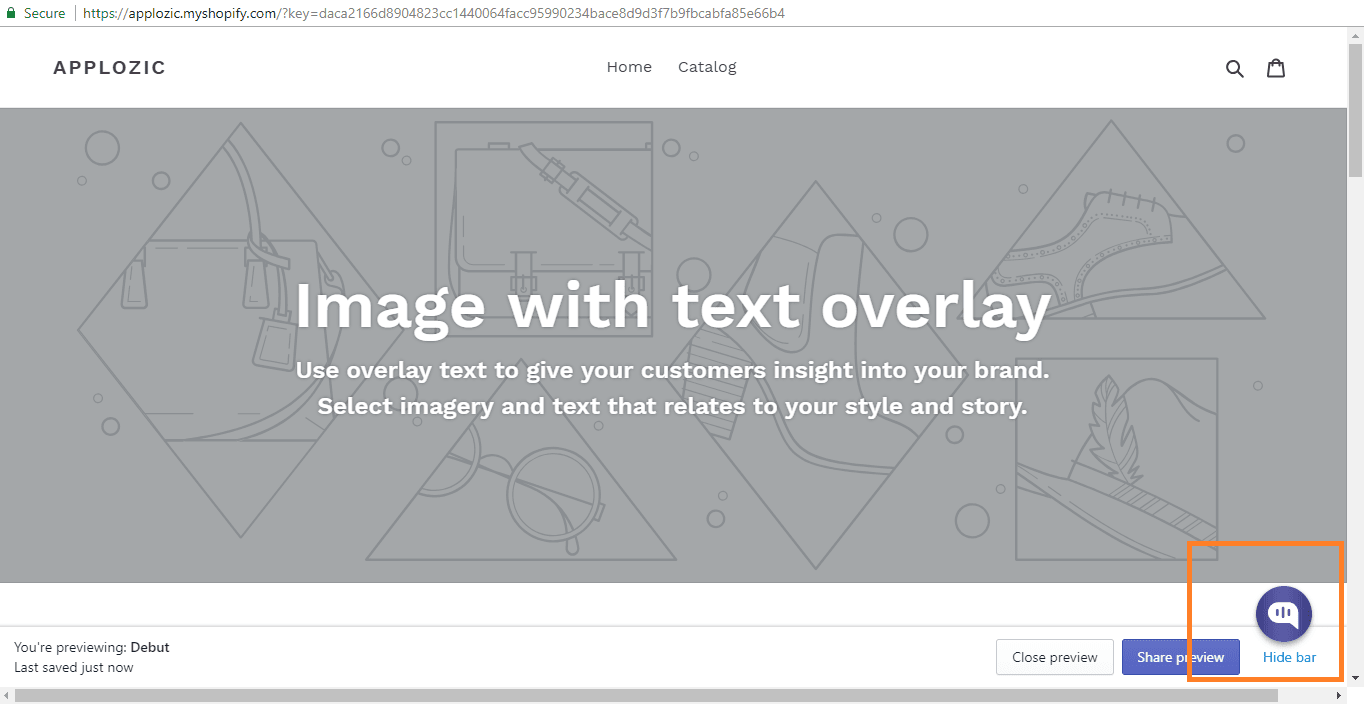
Task: Click the horizontal scrollbar left arrow
Action: (x=8, y=695)
